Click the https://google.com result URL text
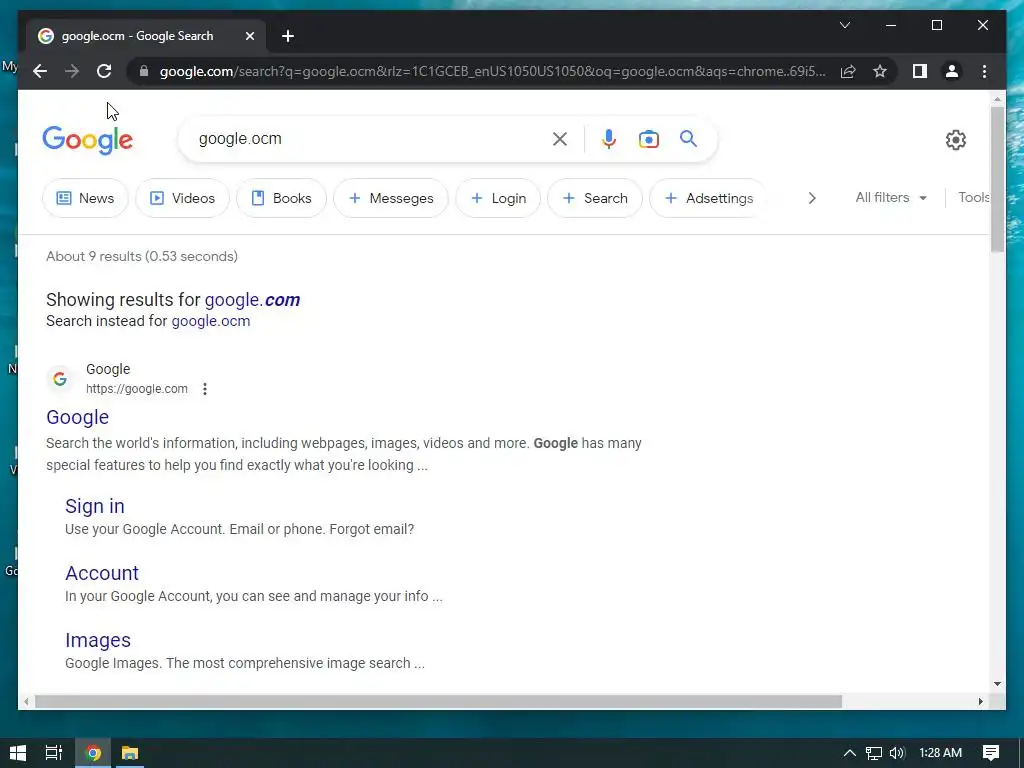This screenshot has height=768, width=1024. (x=136, y=389)
